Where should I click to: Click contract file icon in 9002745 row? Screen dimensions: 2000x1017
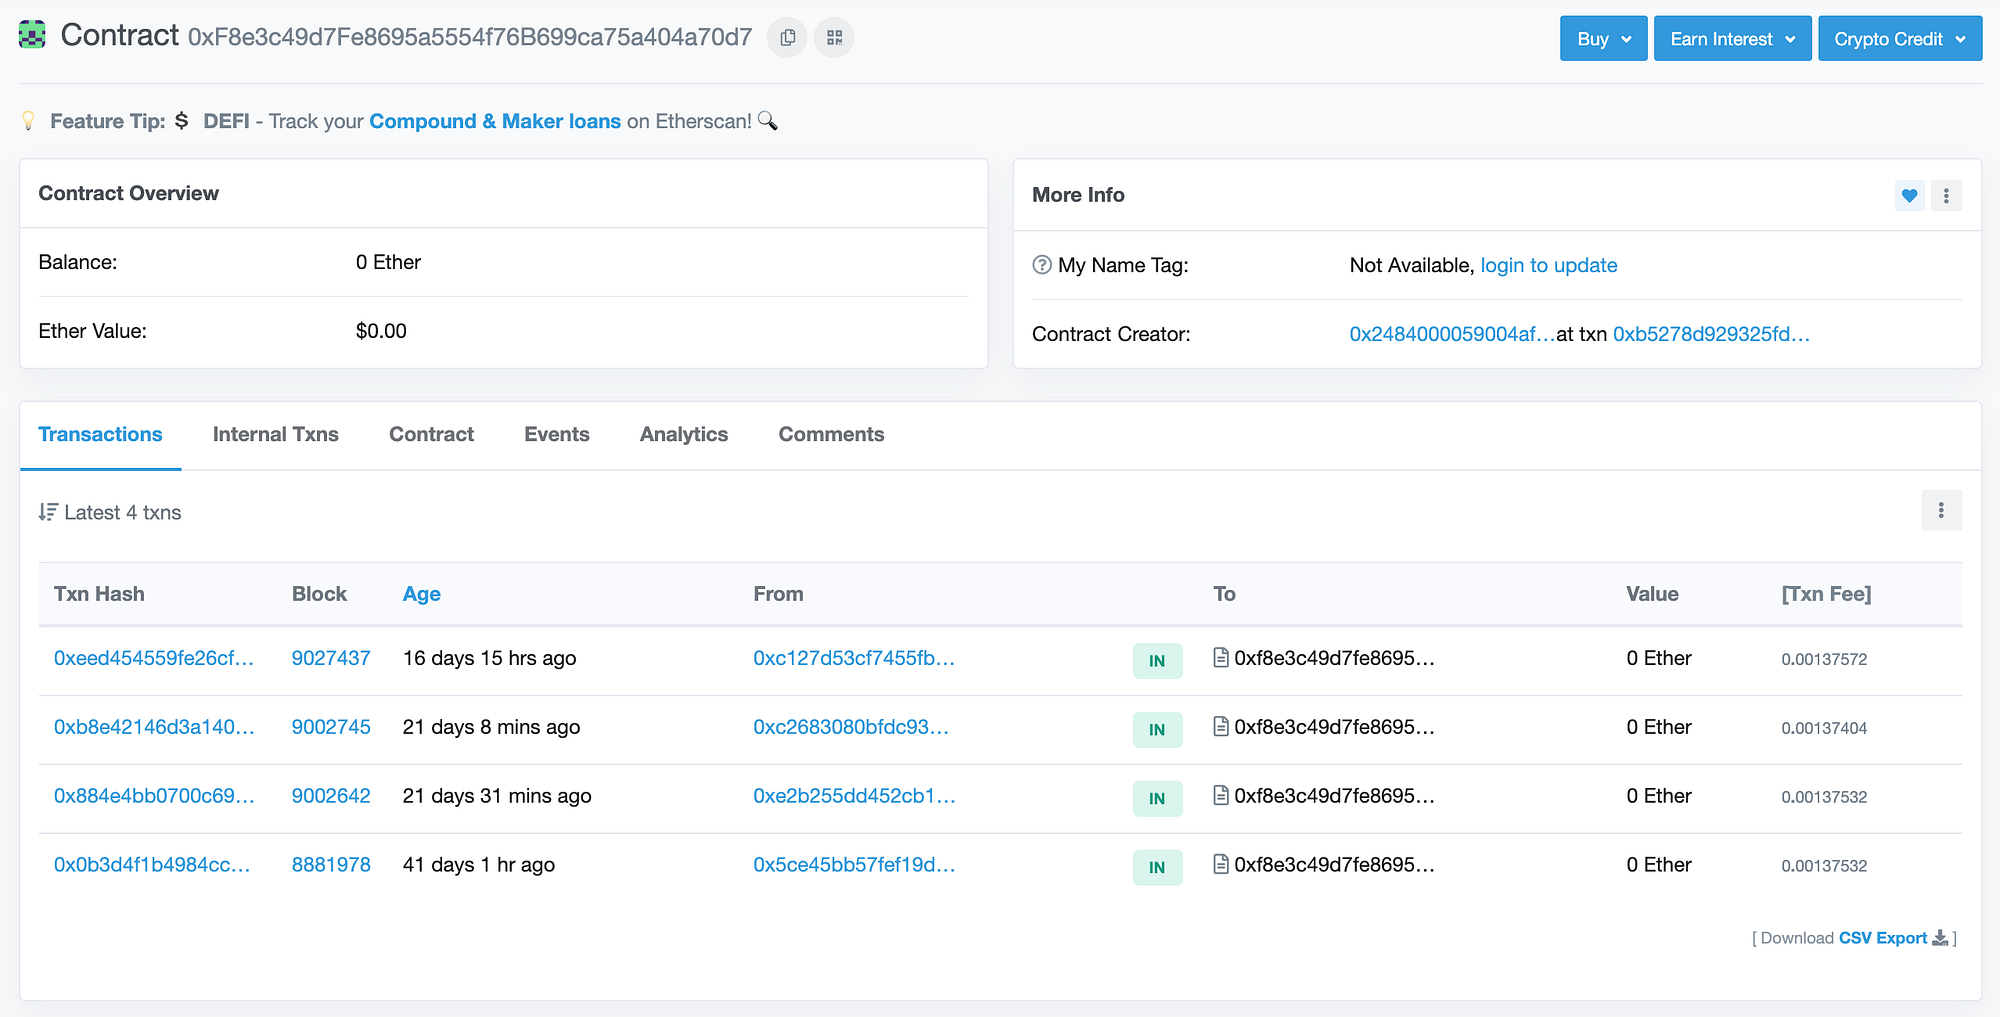point(1220,727)
